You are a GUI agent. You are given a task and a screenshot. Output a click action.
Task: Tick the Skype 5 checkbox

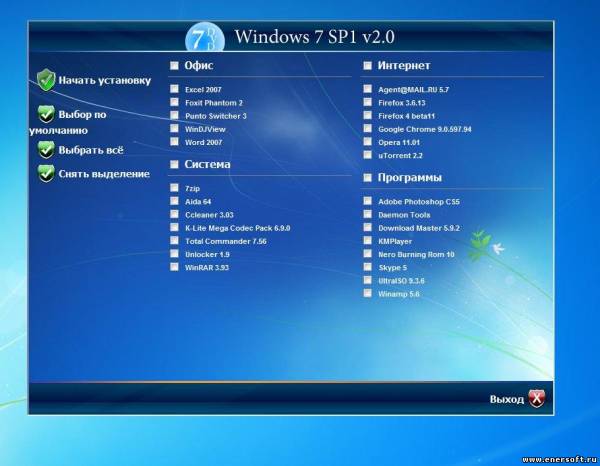(367, 267)
